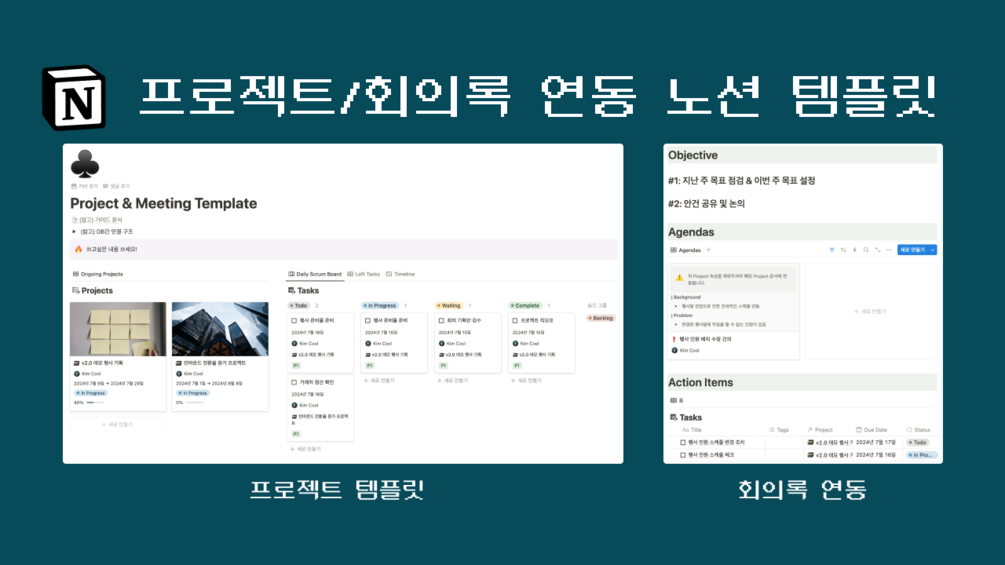The height and width of the screenshot is (565, 1005).
Task: Open the Agendas filter icon
Action: pyautogui.click(x=832, y=250)
